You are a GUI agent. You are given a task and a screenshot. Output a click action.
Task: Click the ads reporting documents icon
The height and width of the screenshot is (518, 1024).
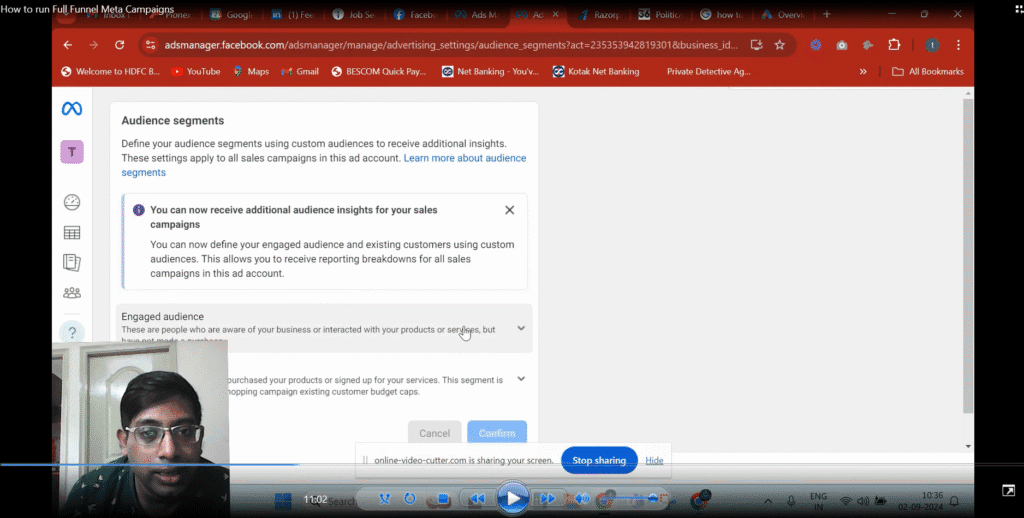coord(72,262)
